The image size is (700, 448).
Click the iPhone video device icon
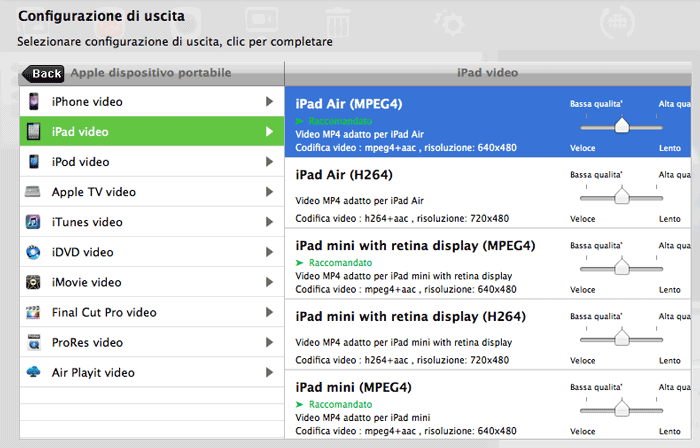click(x=33, y=101)
